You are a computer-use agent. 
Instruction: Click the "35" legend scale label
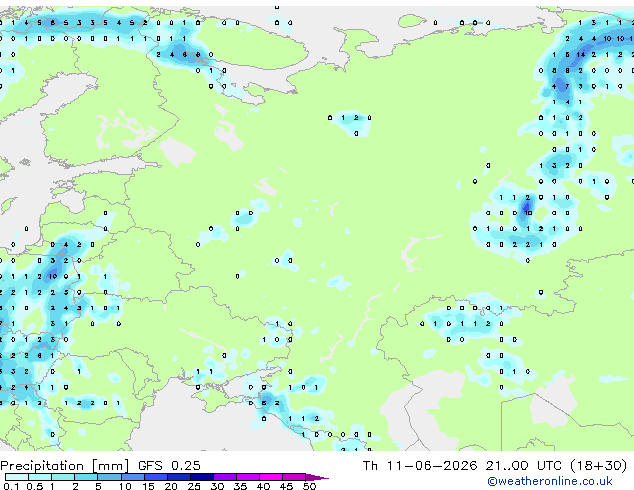240,486
